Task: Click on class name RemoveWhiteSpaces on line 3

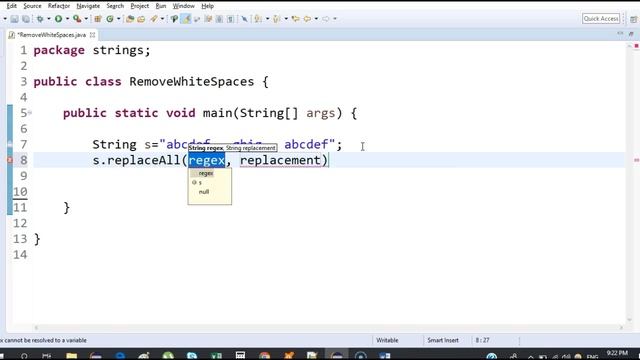Action: point(191,82)
